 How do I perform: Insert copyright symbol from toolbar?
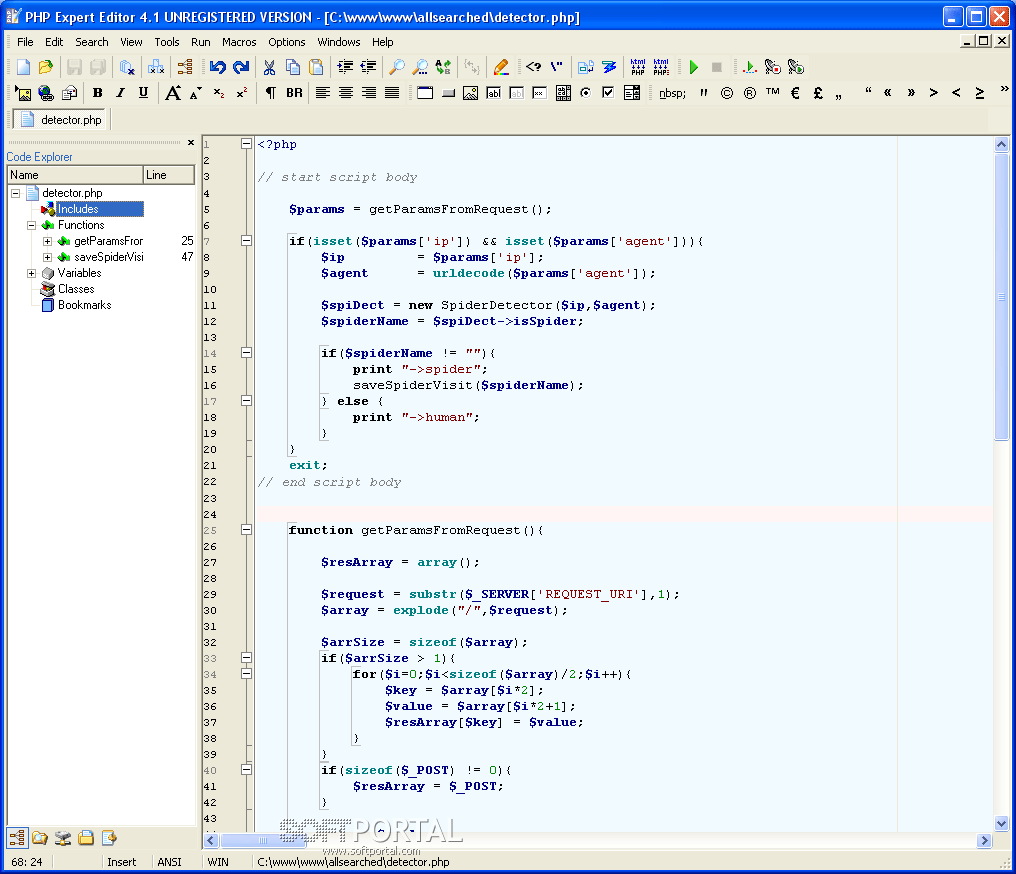[x=727, y=93]
